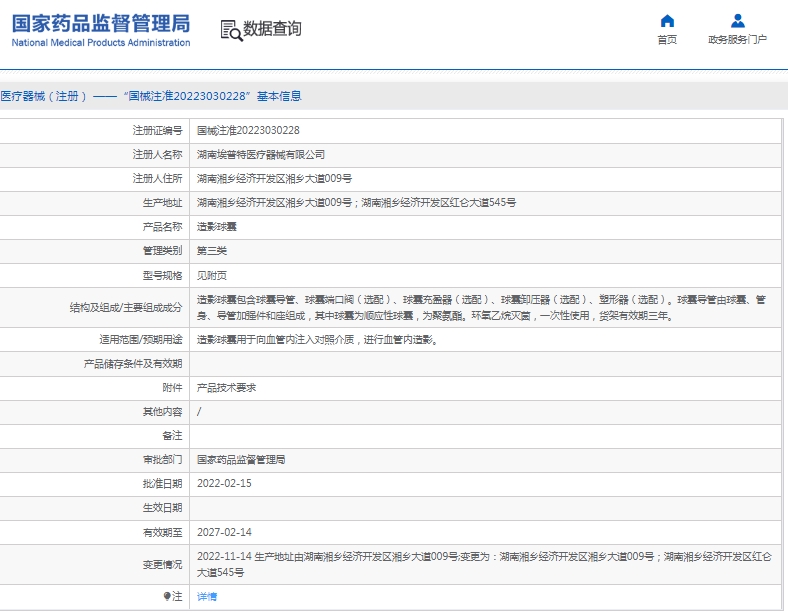788x615 pixels.
Task: Open the 首页 home icon
Action: (667, 21)
